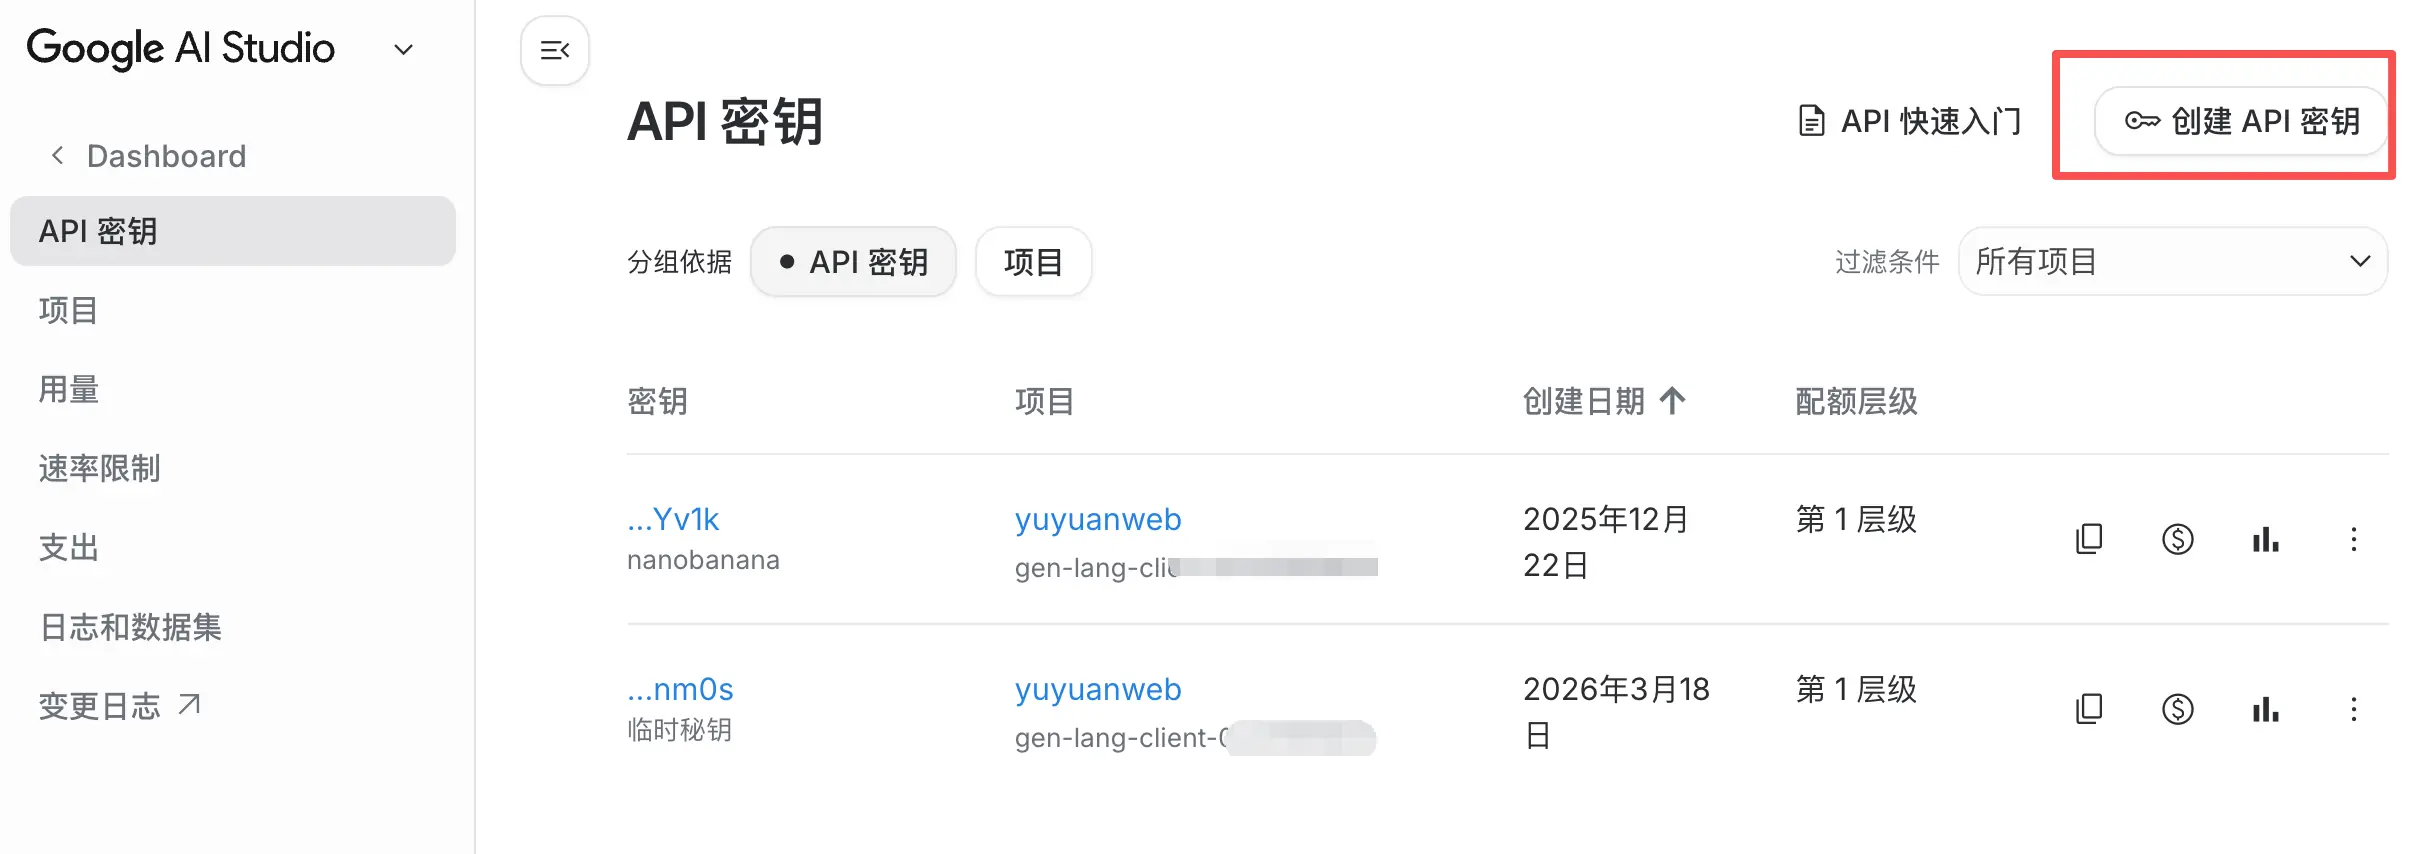Group keys by API 密钥
The width and height of the screenshot is (2420, 854).
[x=853, y=262]
